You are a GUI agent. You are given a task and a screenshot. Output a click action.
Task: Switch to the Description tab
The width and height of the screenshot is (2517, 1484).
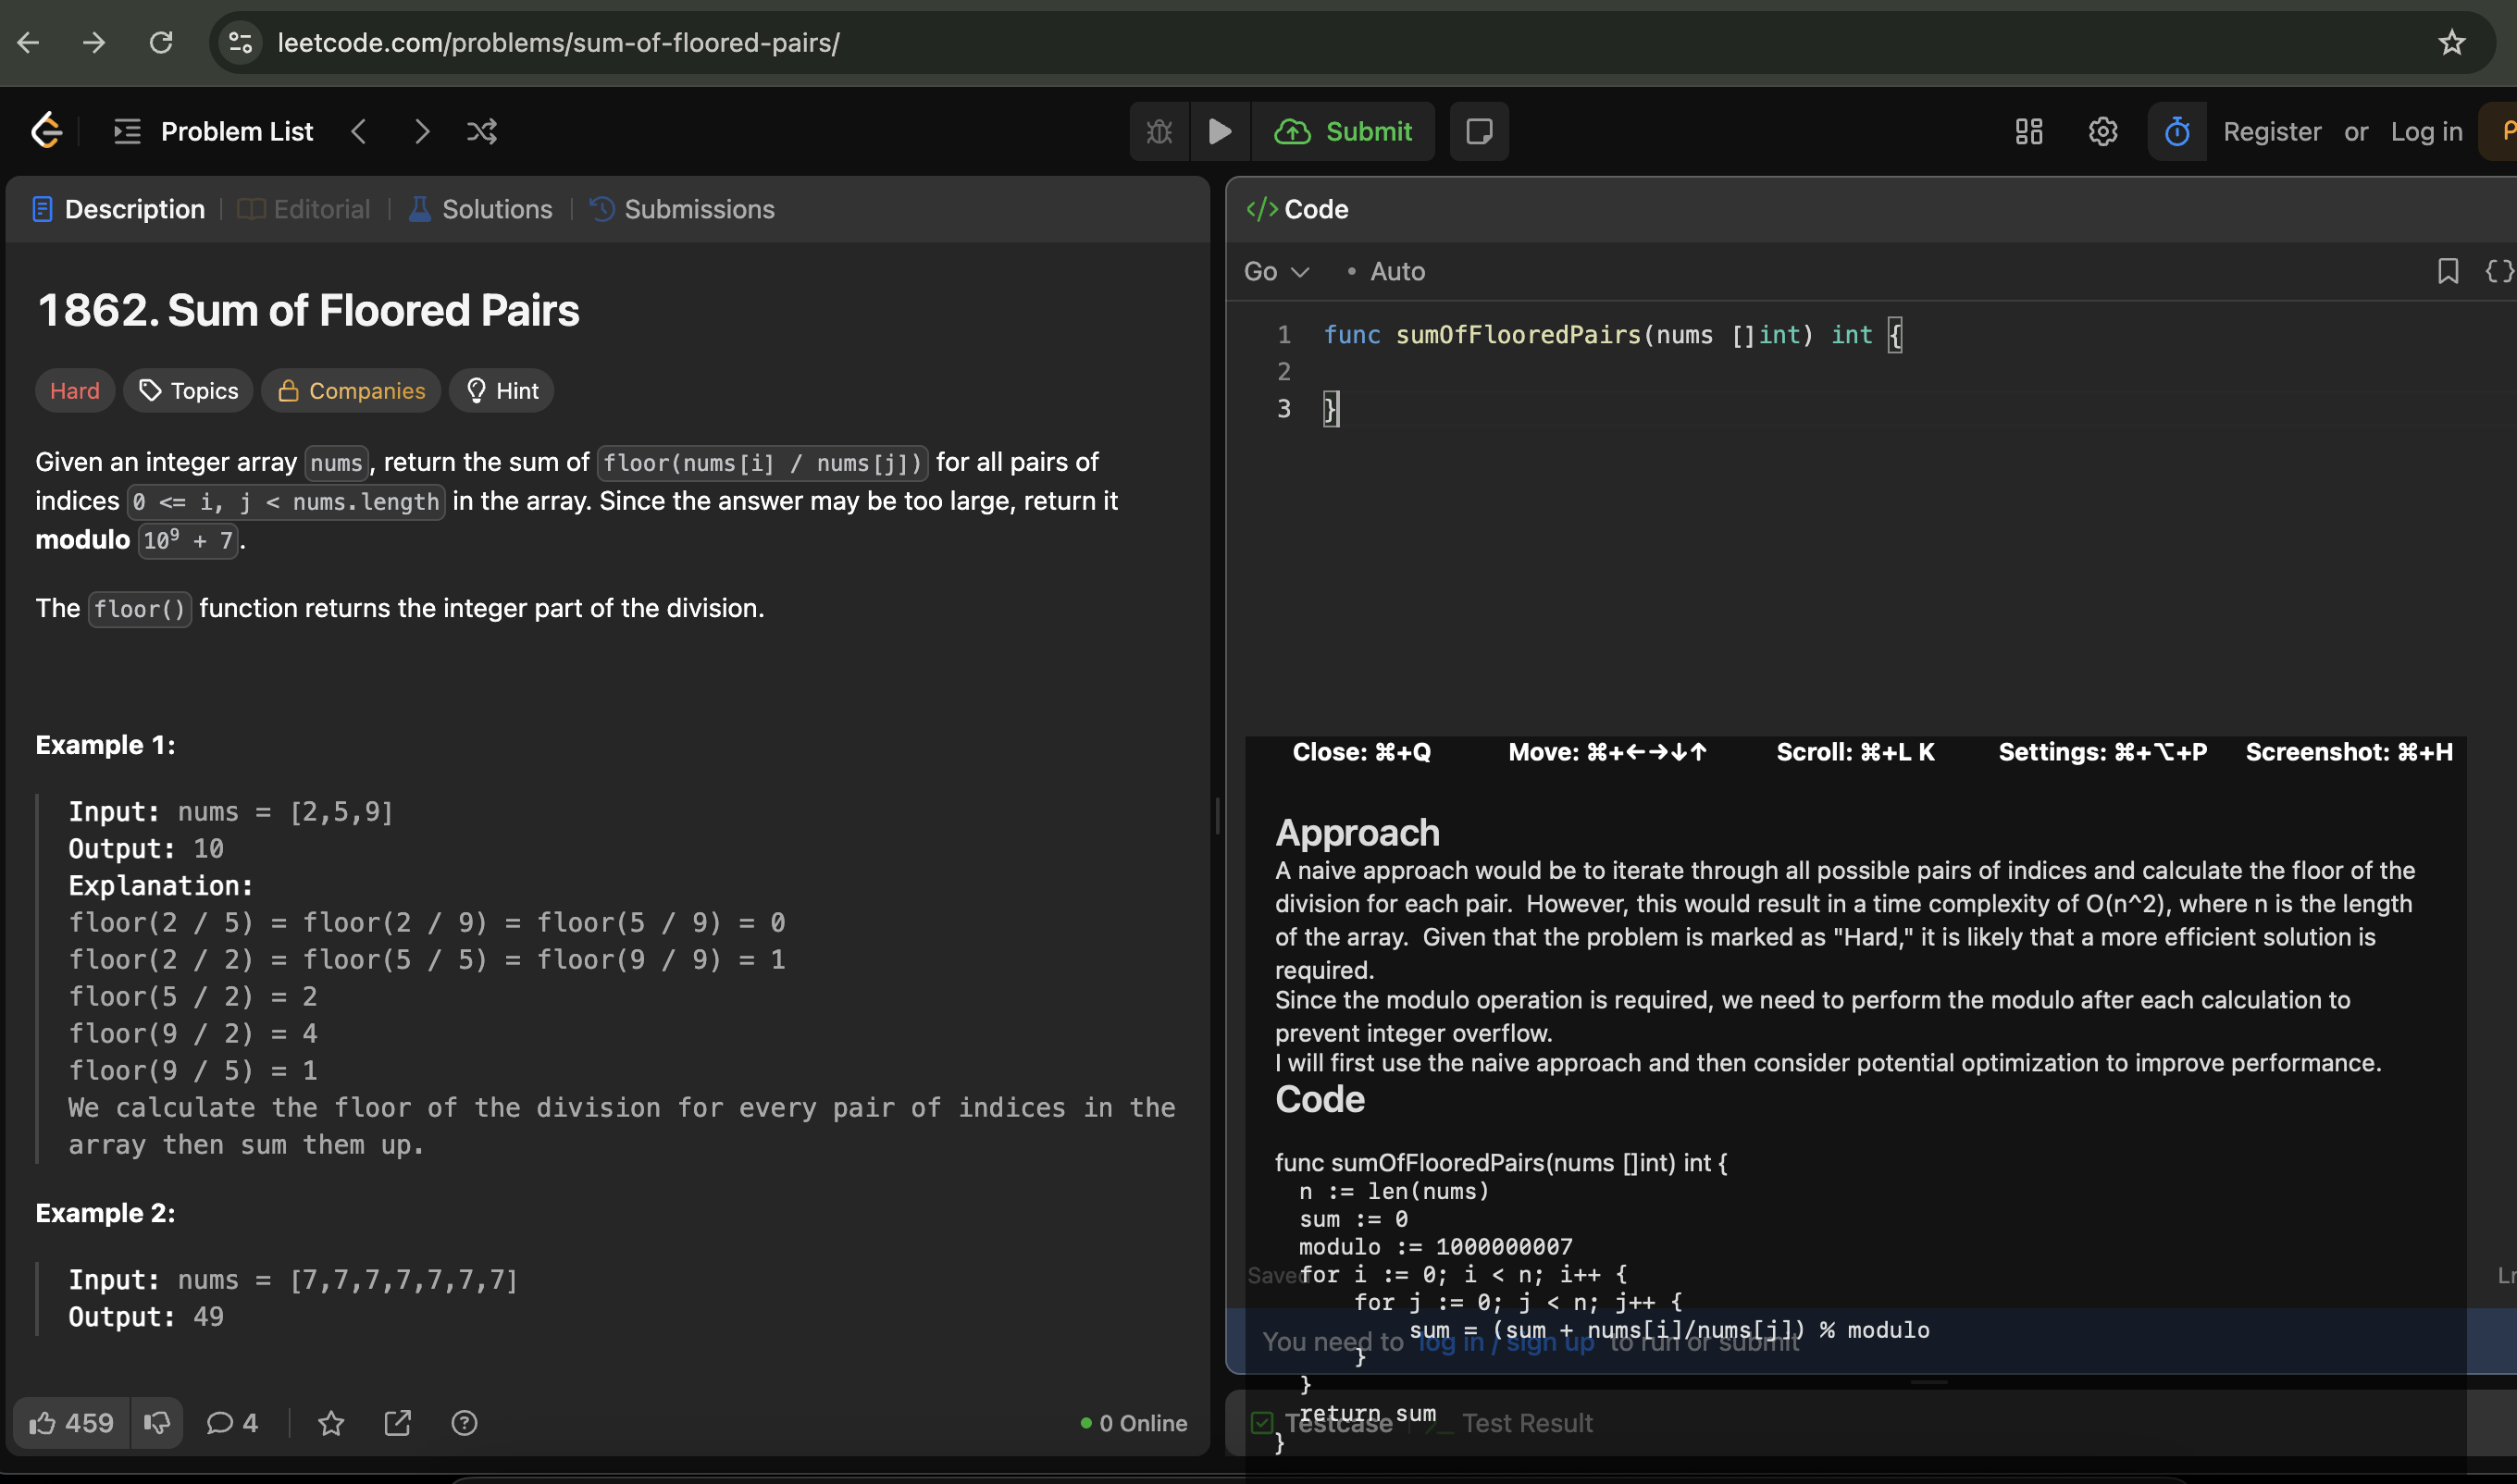pyautogui.click(x=119, y=209)
